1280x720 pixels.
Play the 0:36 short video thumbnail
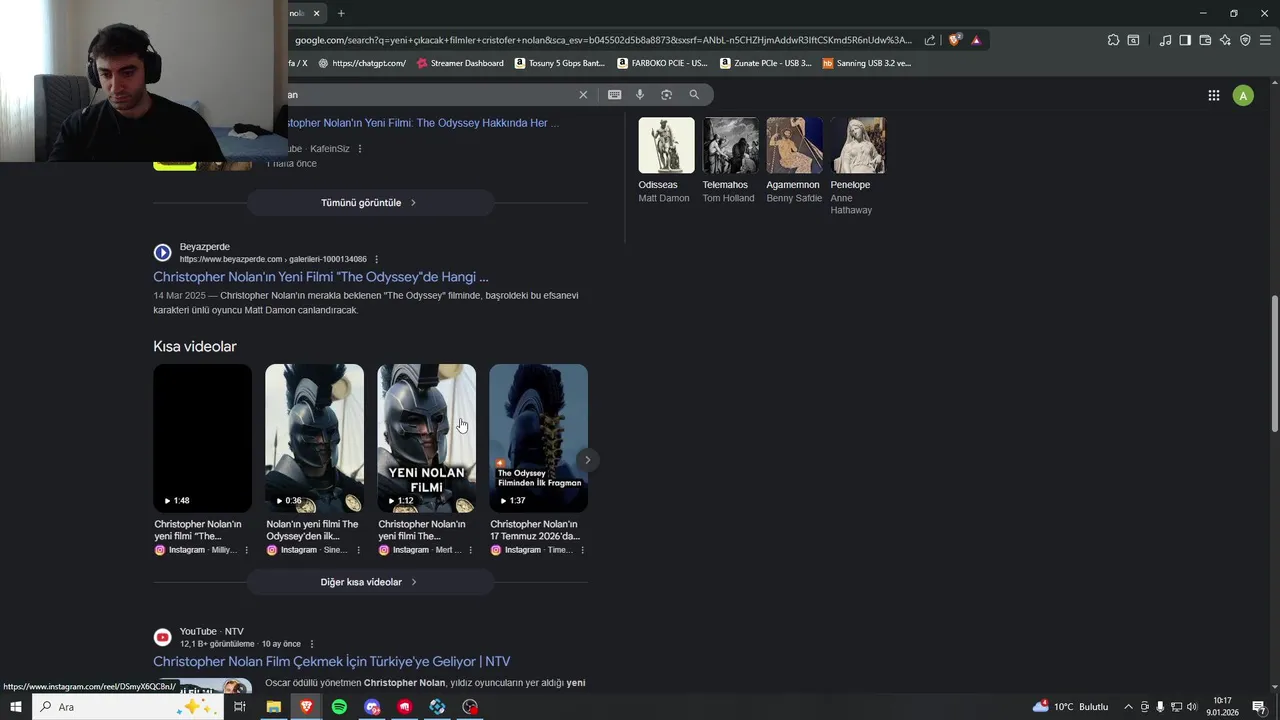[x=314, y=438]
